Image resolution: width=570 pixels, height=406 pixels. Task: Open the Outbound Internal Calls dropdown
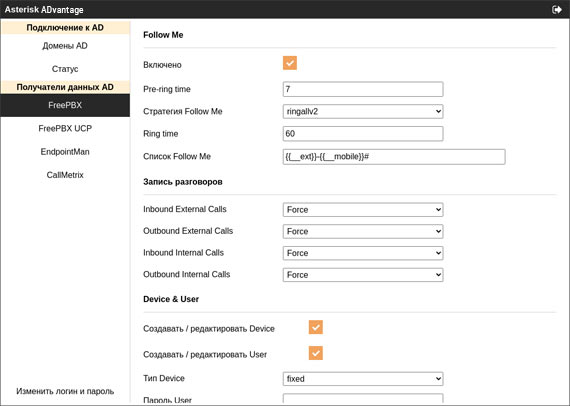[x=363, y=275]
